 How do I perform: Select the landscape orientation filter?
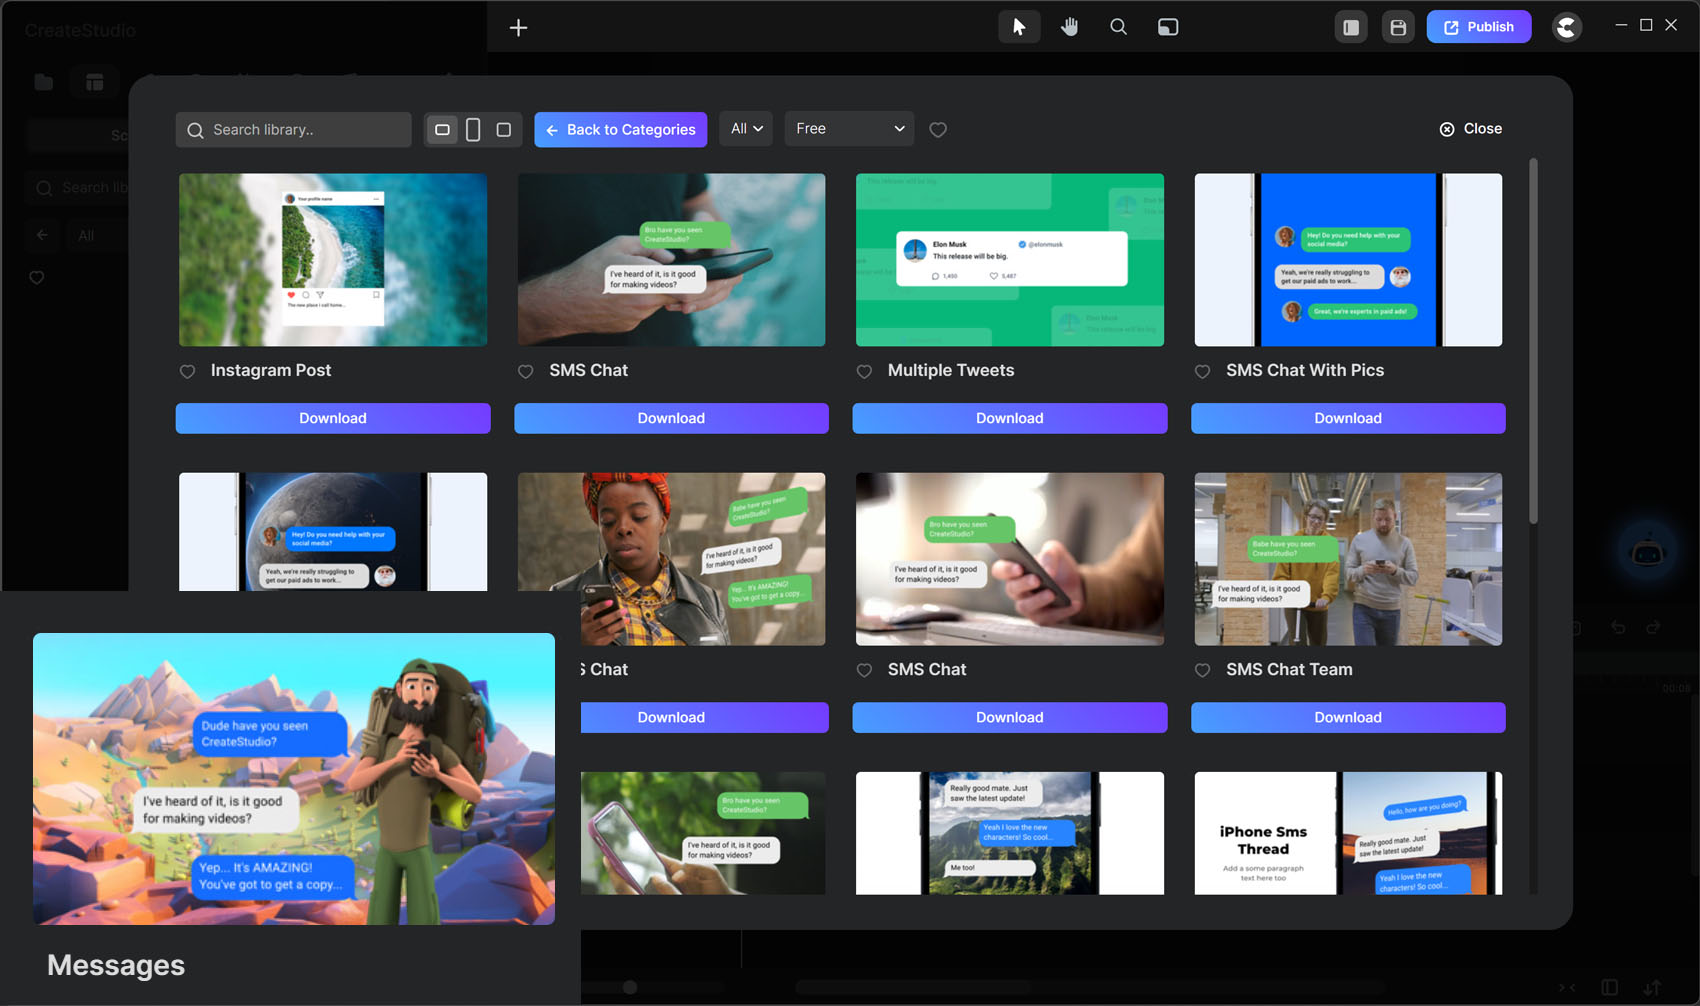[442, 129]
